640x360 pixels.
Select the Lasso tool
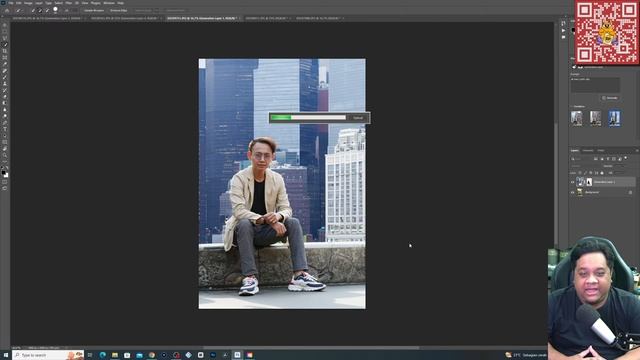tap(5, 38)
